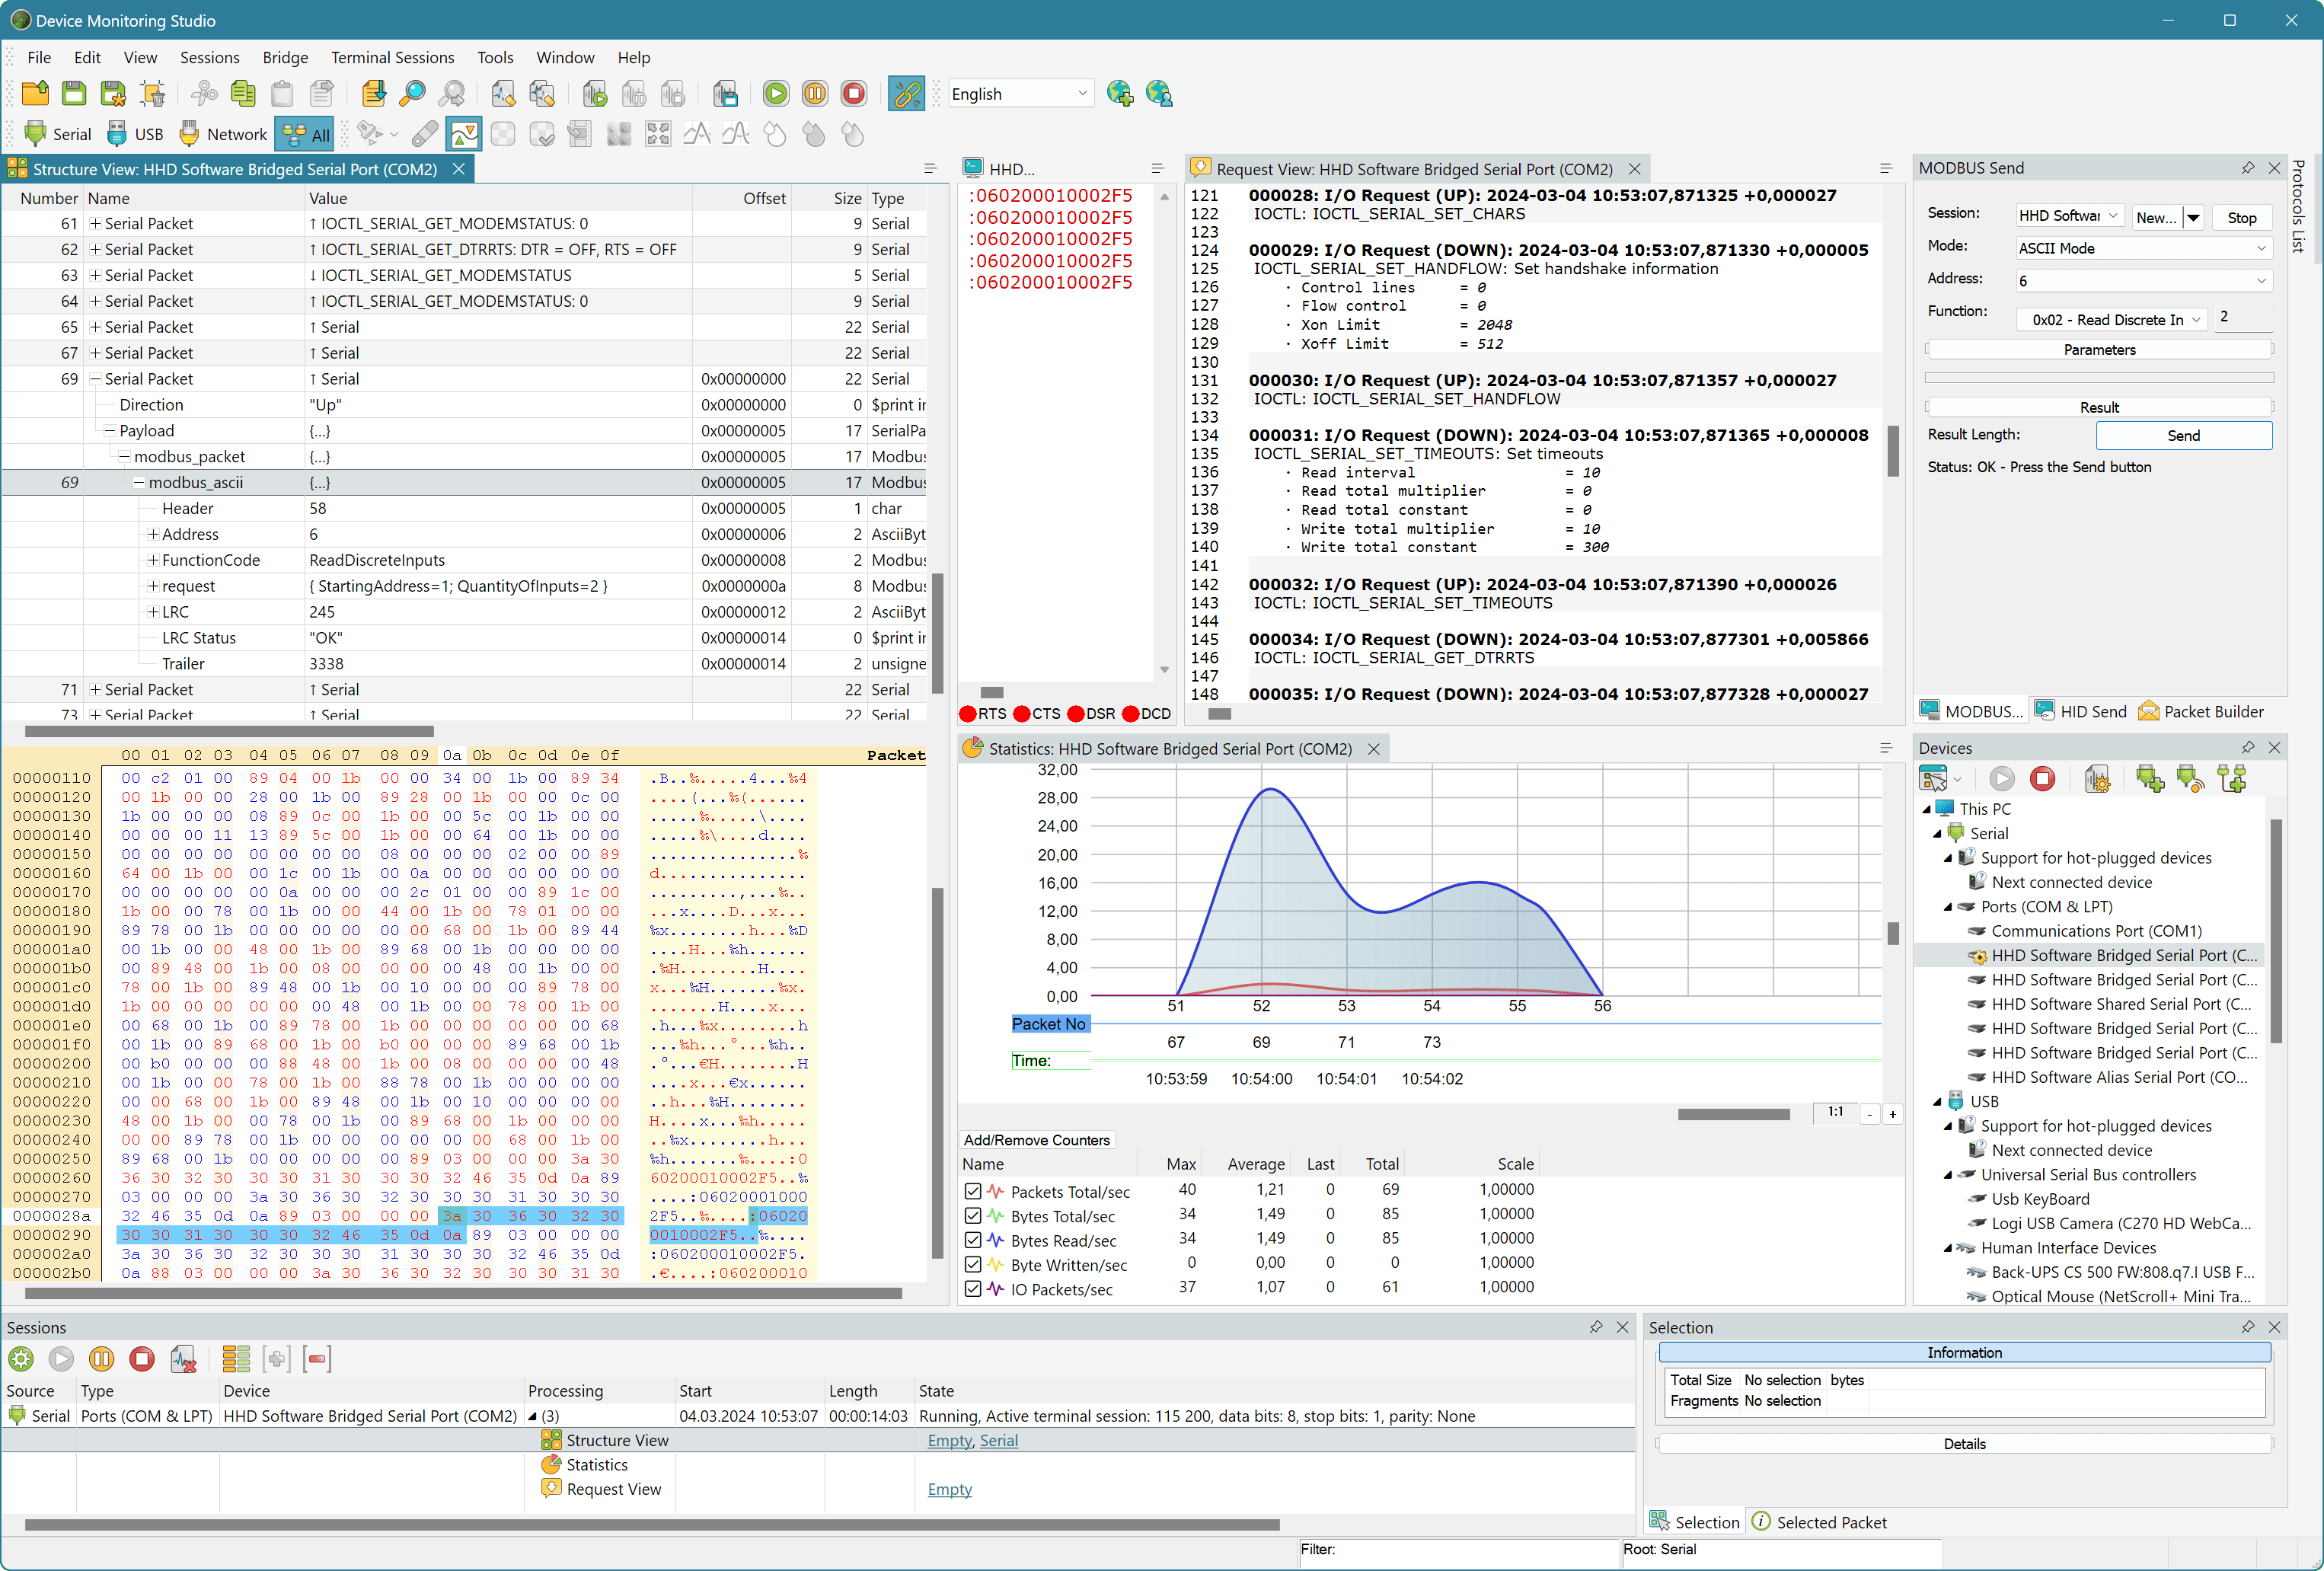Select the USB device filter icon

coord(135,134)
